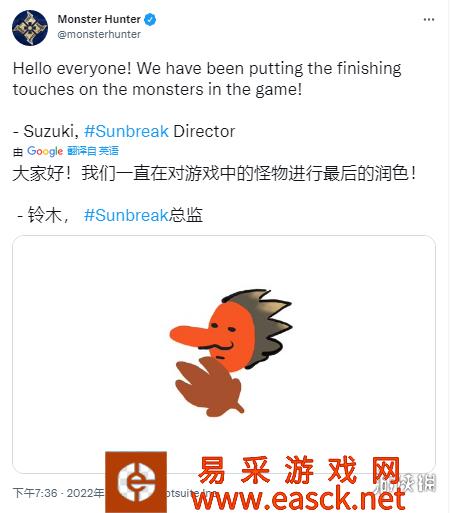This screenshot has width=451, height=513.
Task: Open the Monster Hunter profile avatar
Action: click(x=30, y=28)
